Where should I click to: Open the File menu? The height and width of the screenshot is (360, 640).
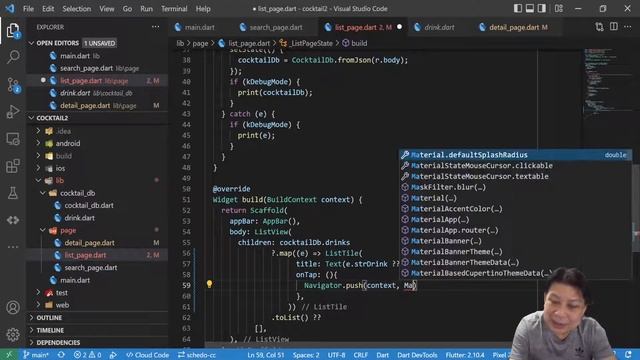tap(29, 9)
